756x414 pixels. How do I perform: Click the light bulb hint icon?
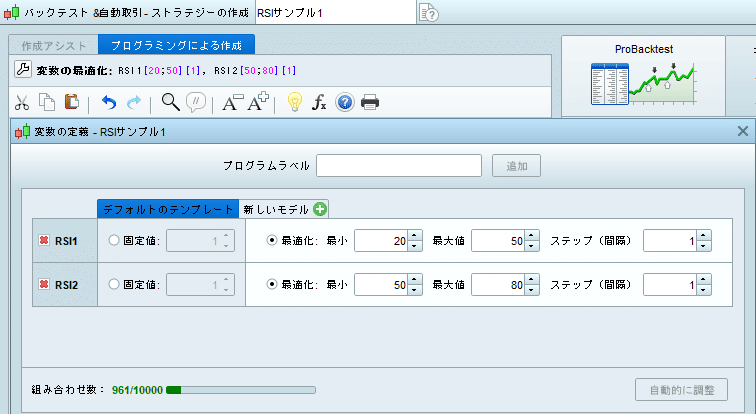pyautogui.click(x=295, y=102)
